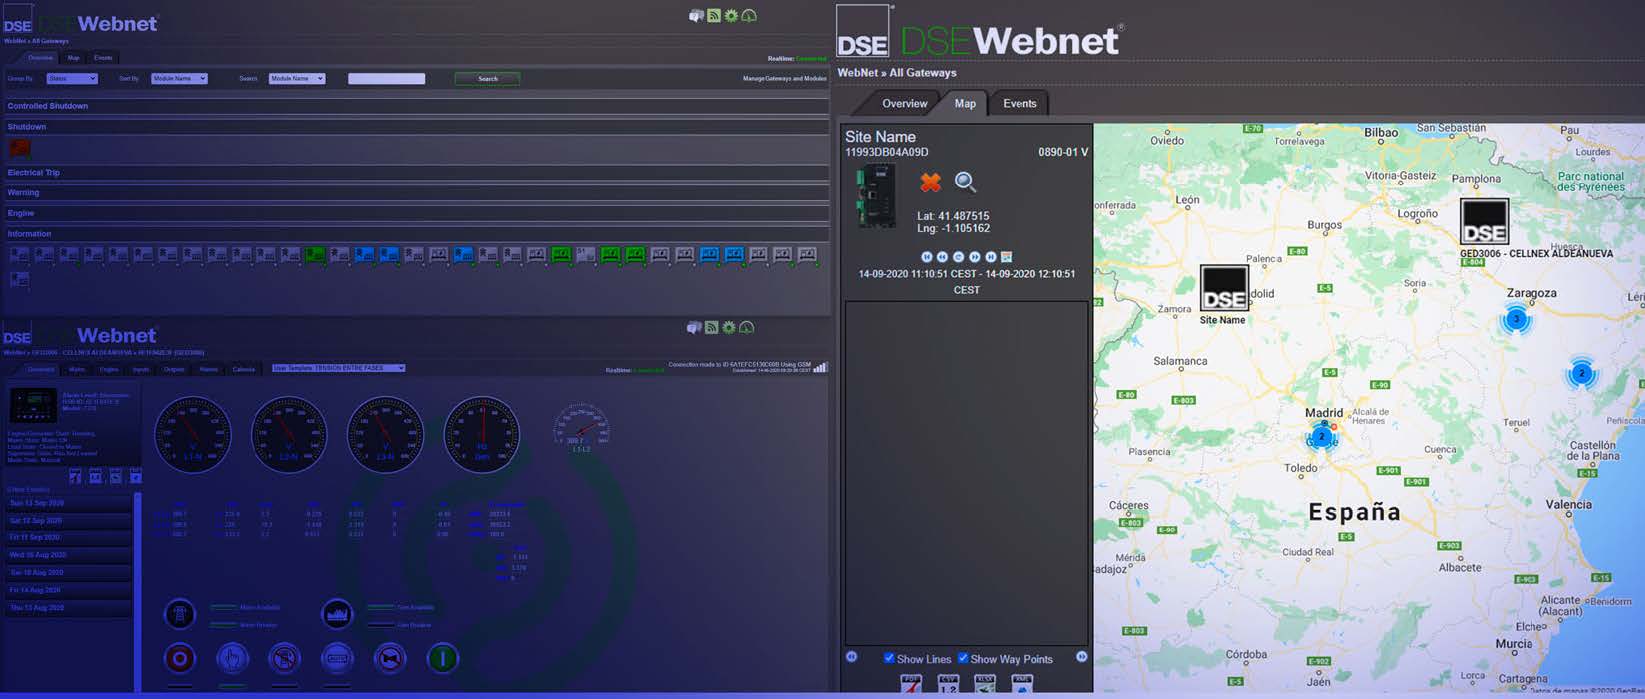Open the Map tab in the right Webnet panel
1645x699 pixels.
pyautogui.click(x=964, y=103)
